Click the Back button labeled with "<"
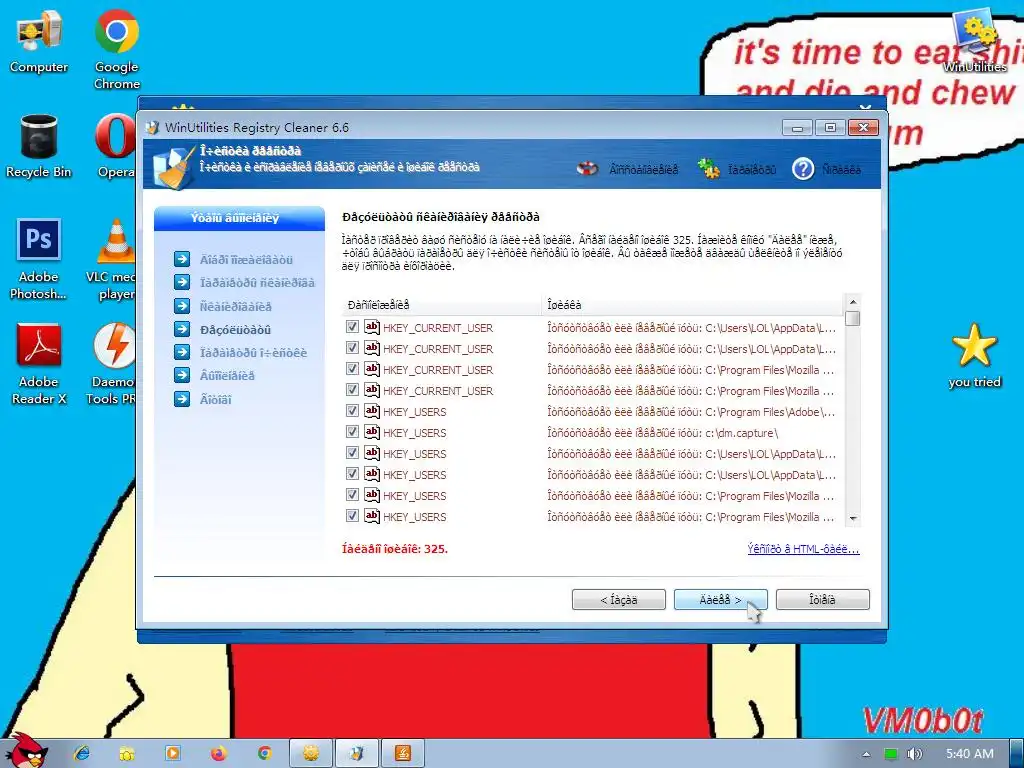The image size is (1024, 768). tap(618, 600)
